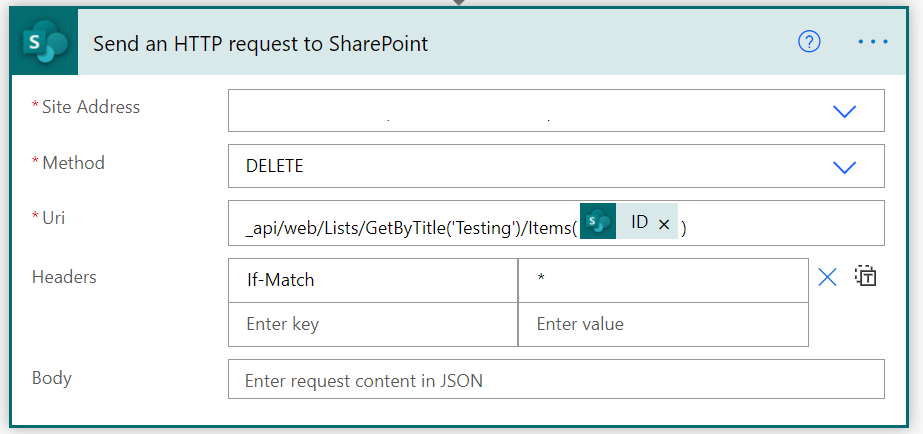Click inside the Site Address field
The height and width of the screenshot is (434, 923).
[x=520, y=111]
